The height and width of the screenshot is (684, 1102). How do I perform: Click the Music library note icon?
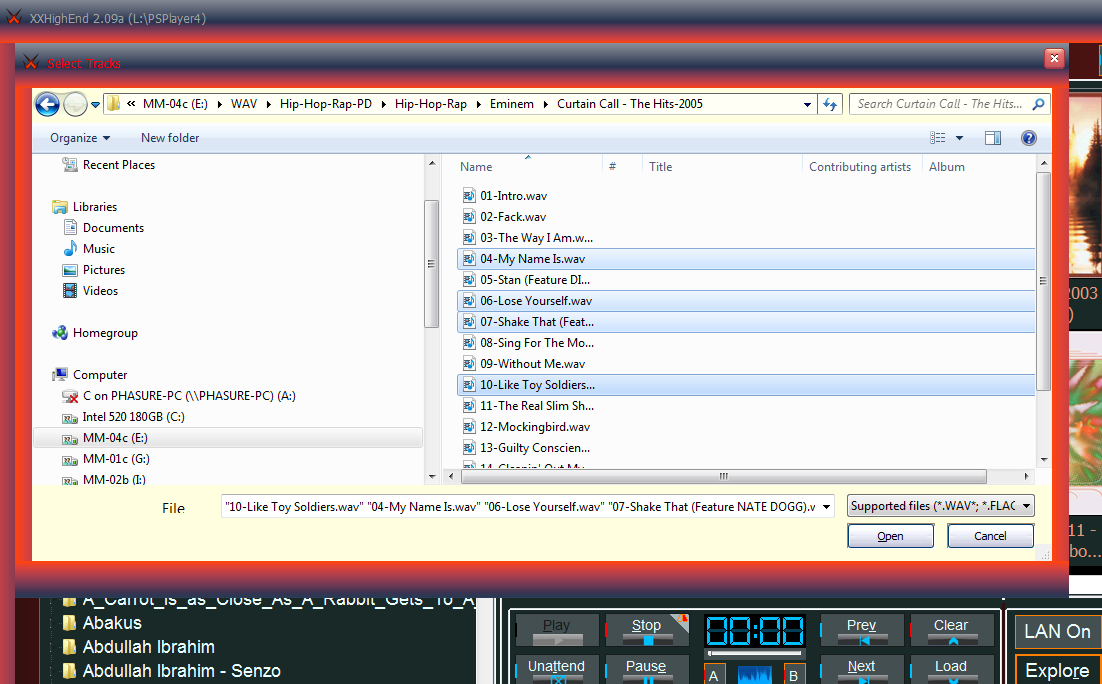tap(70, 248)
